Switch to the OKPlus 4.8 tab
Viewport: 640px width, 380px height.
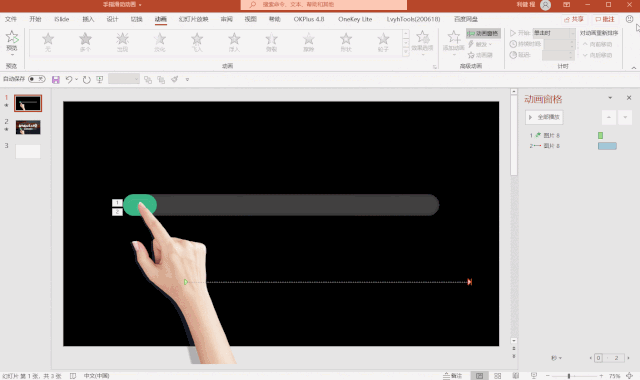(x=309, y=19)
